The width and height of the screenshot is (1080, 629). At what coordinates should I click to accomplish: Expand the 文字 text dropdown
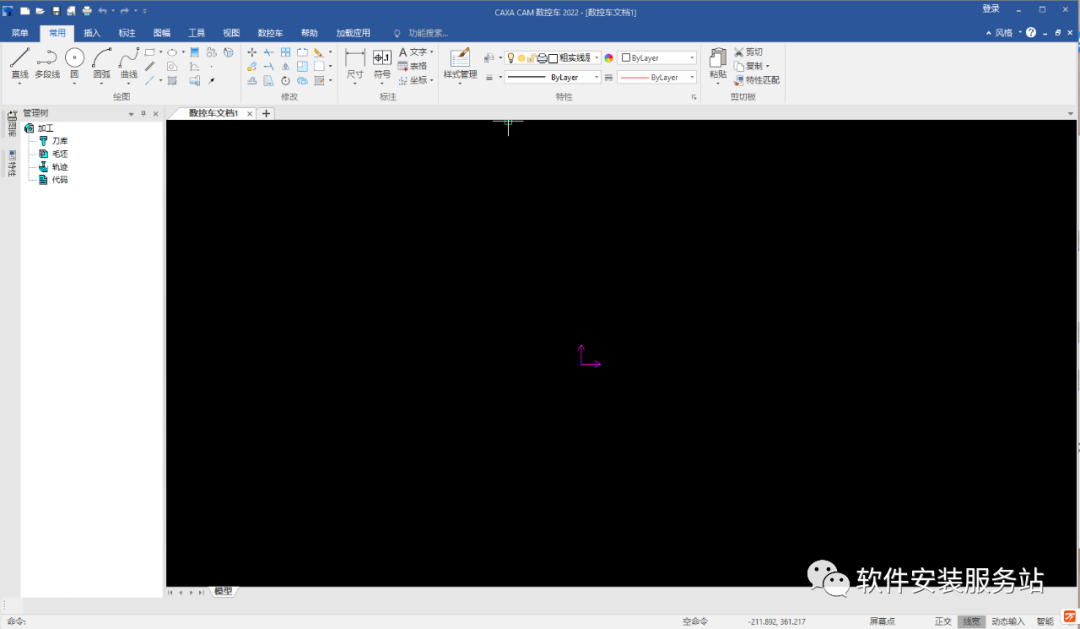[x=432, y=52]
